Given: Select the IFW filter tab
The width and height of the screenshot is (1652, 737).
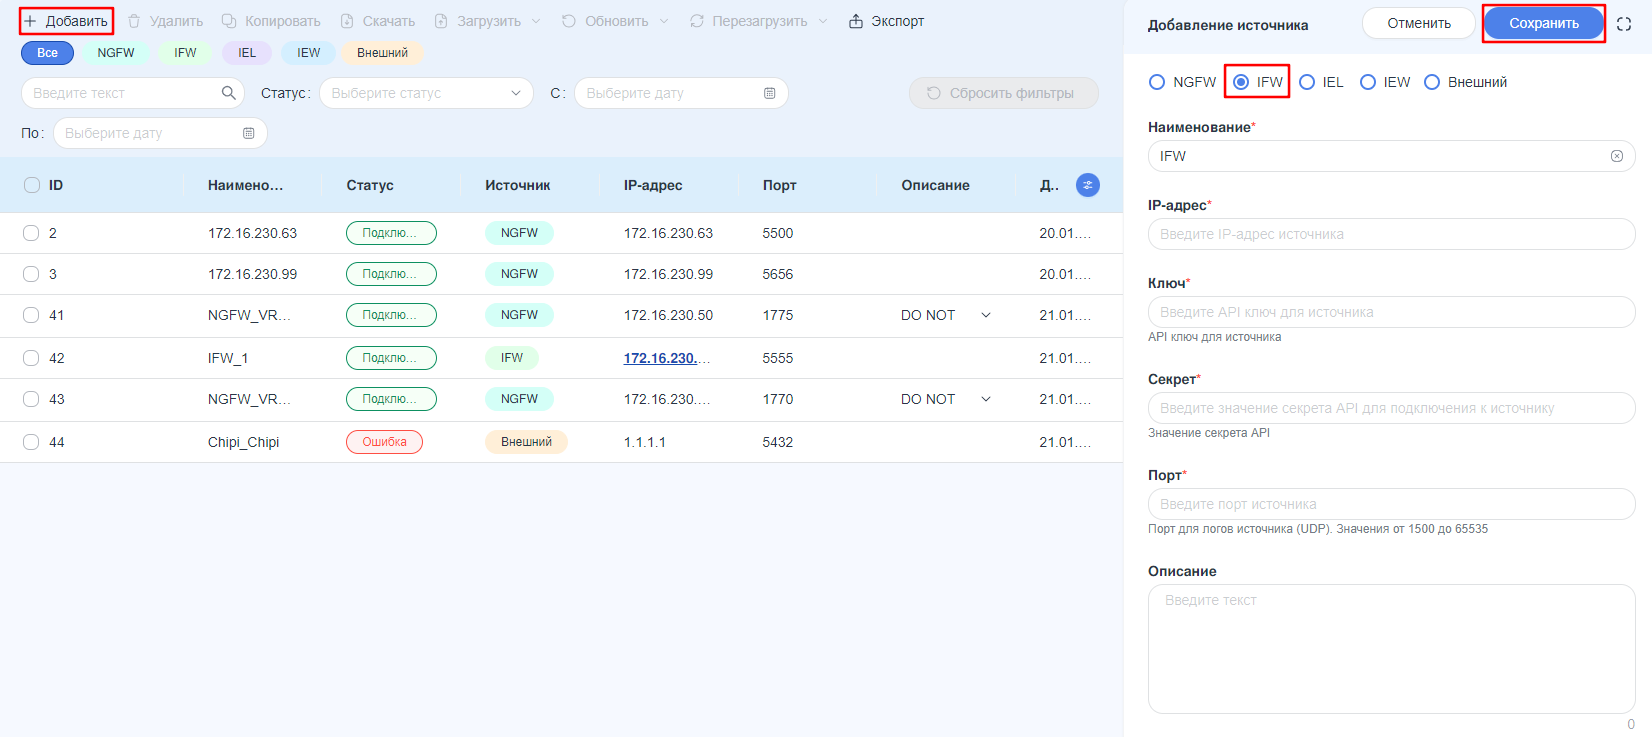Looking at the screenshot, I should pos(186,53).
